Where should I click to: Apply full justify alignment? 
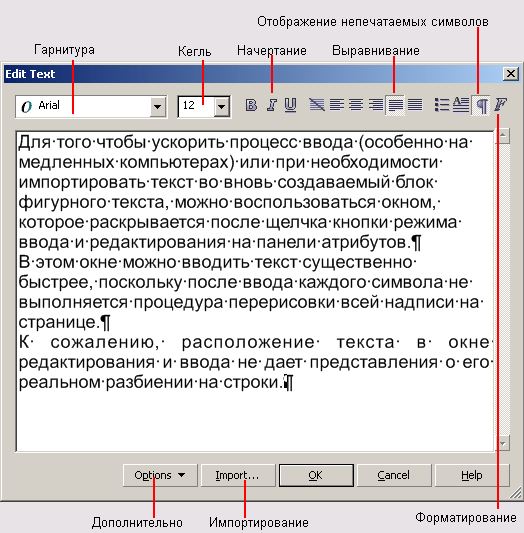tap(395, 105)
